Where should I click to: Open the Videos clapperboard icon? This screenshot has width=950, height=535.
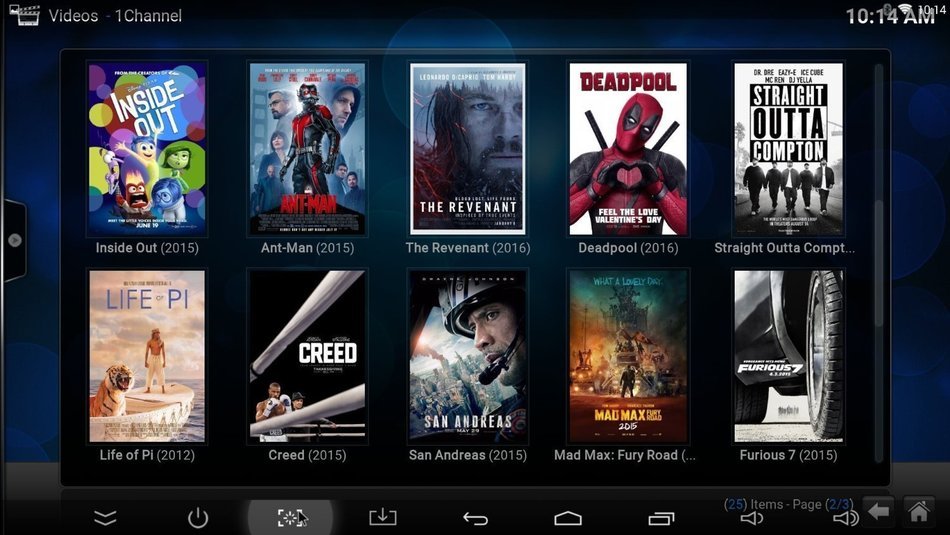pyautogui.click(x=24, y=14)
